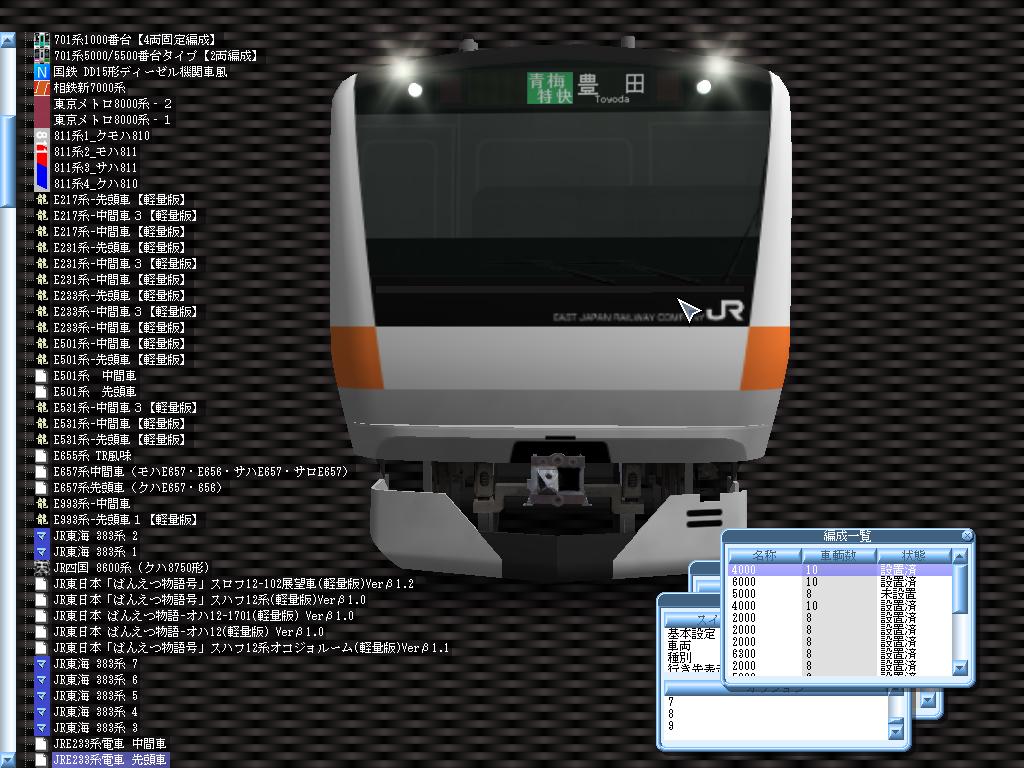Click the maroon icon for 東京メトロ8000系-1
Viewport: 1024px width, 768px height.
tap(42, 120)
